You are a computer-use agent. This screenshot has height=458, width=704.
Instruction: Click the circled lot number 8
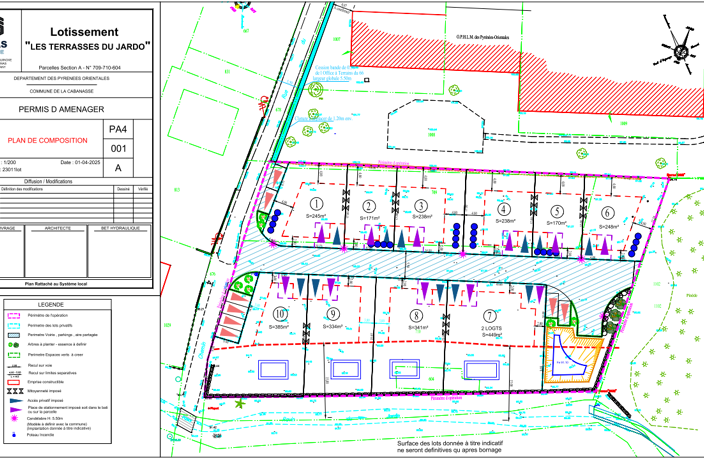[417, 316]
